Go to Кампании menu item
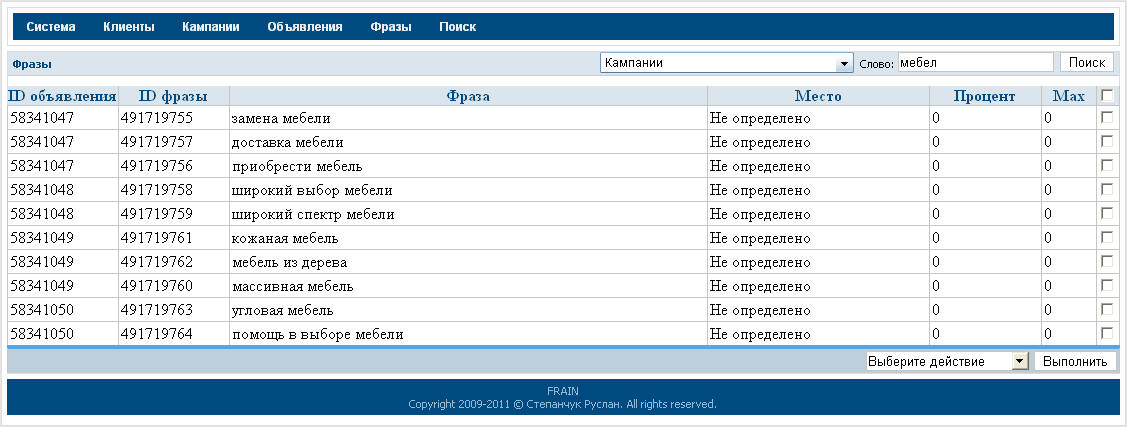Image resolution: width=1127 pixels, height=427 pixels. [x=210, y=27]
